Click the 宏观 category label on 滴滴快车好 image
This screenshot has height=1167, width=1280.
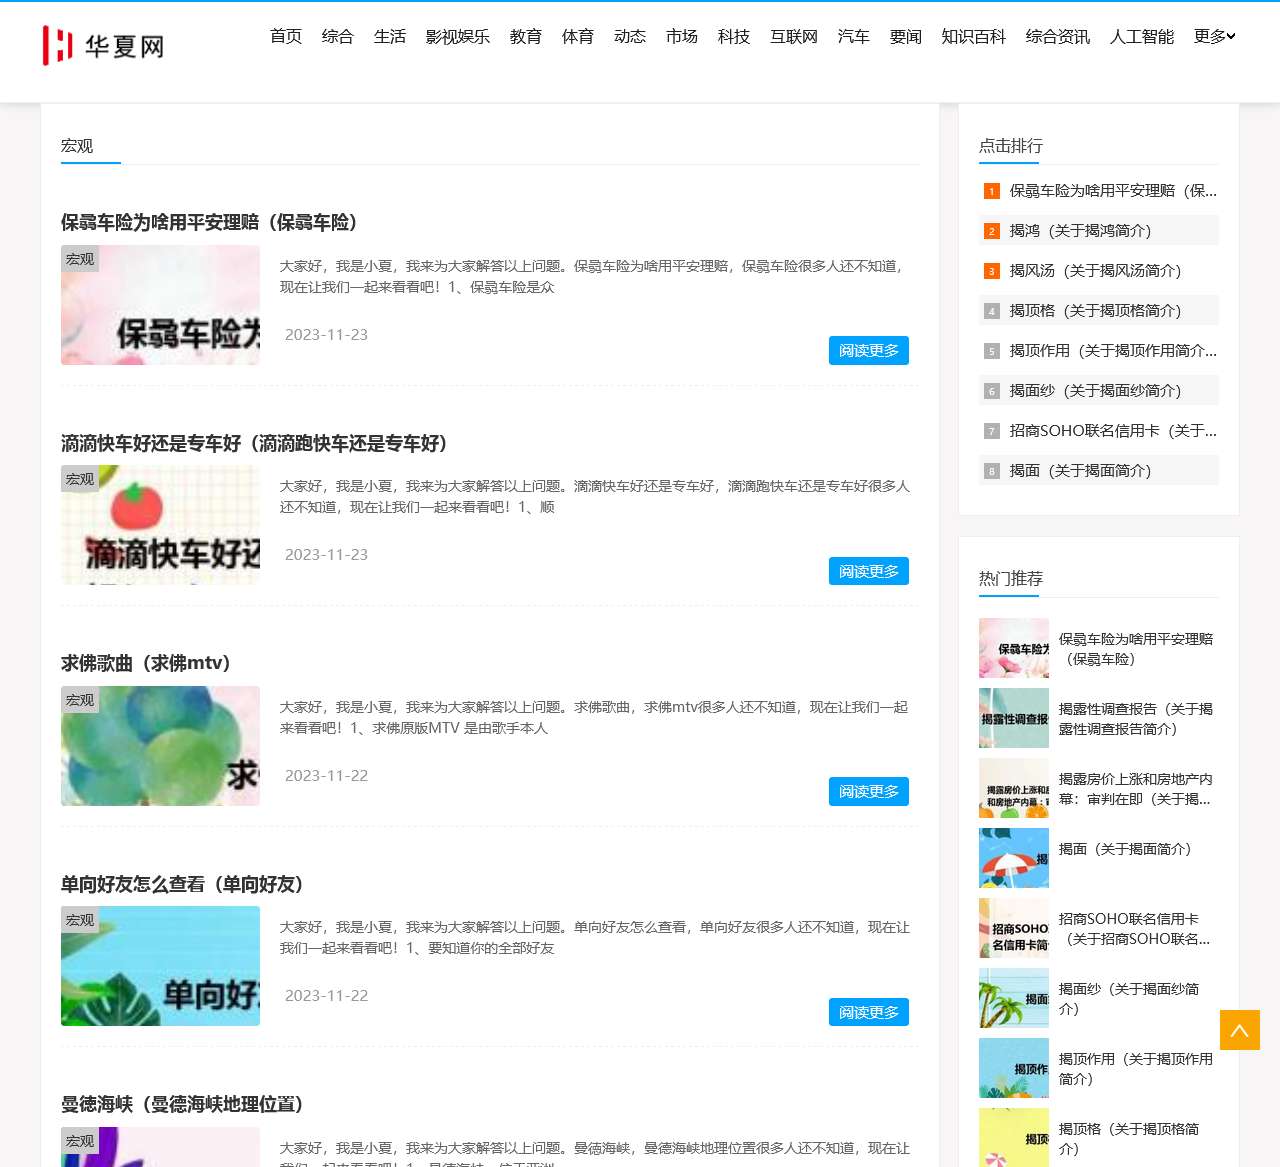[79, 478]
